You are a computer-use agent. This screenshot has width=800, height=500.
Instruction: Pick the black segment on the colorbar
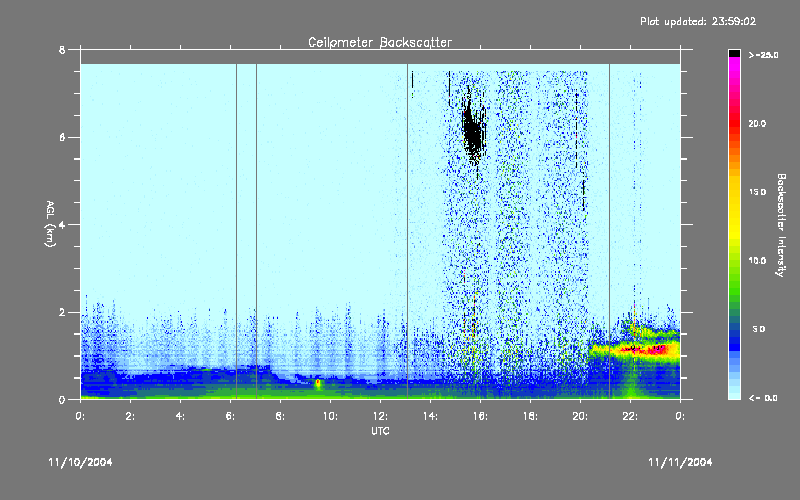tap(734, 53)
